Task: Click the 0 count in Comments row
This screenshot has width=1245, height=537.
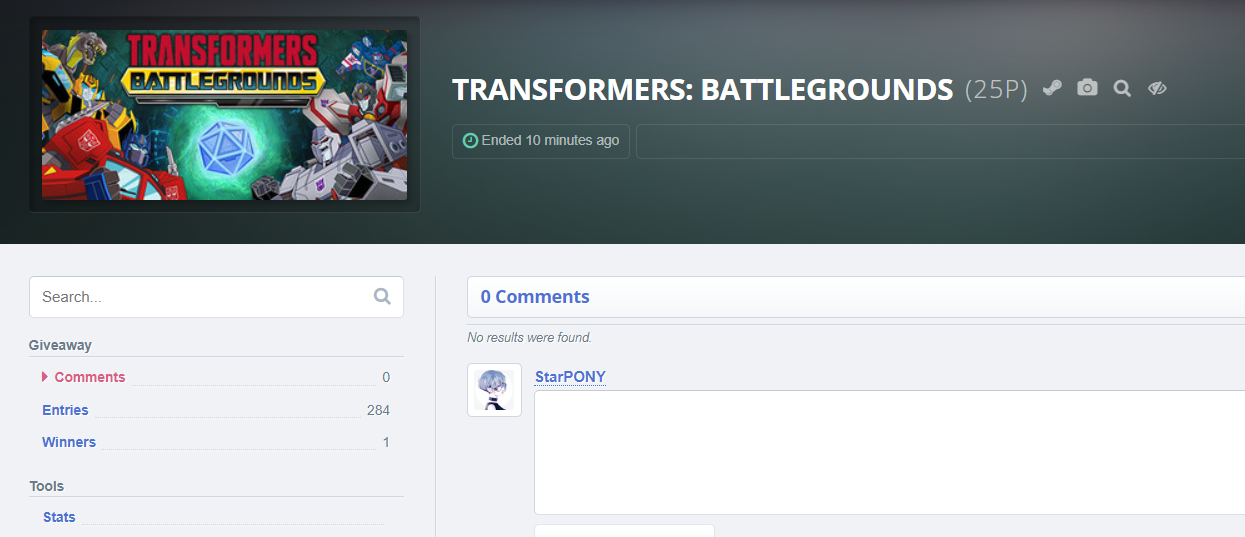Action: [386, 377]
